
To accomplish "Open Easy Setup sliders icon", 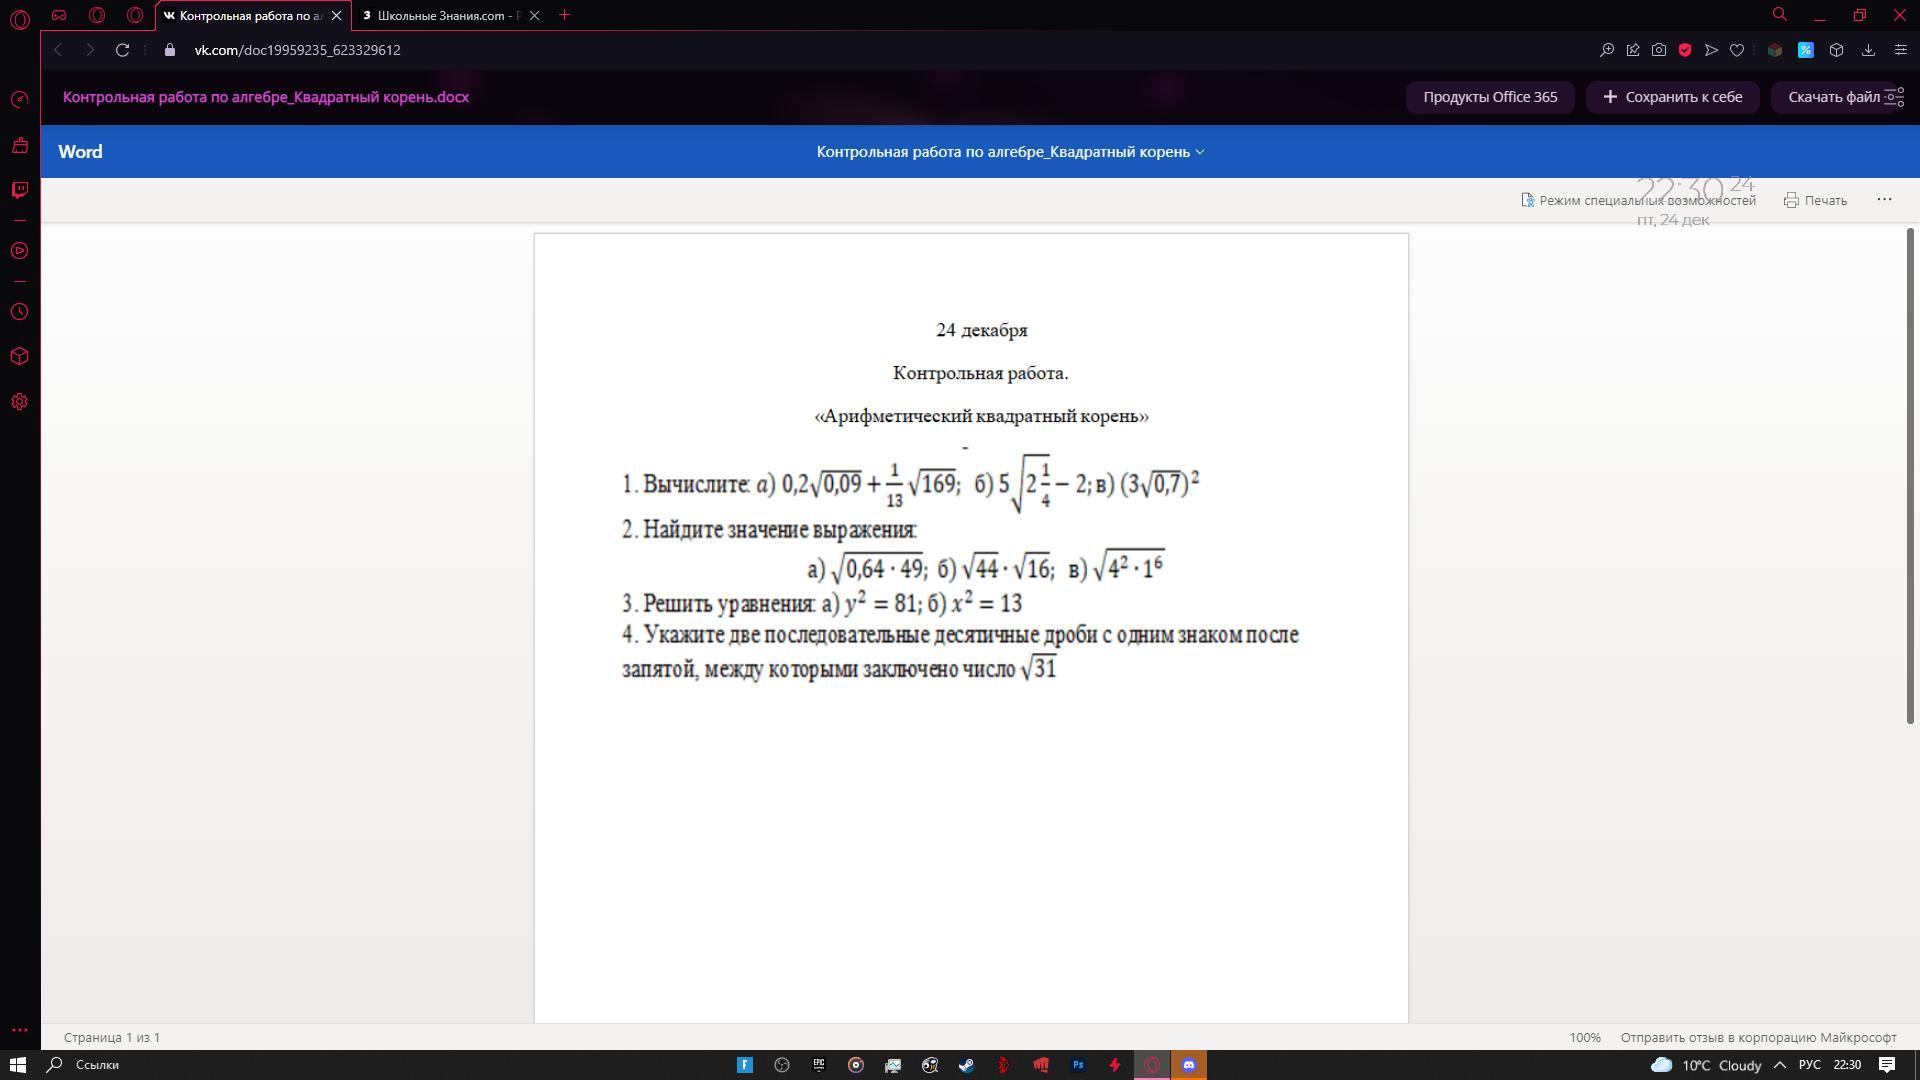I will (x=1901, y=50).
